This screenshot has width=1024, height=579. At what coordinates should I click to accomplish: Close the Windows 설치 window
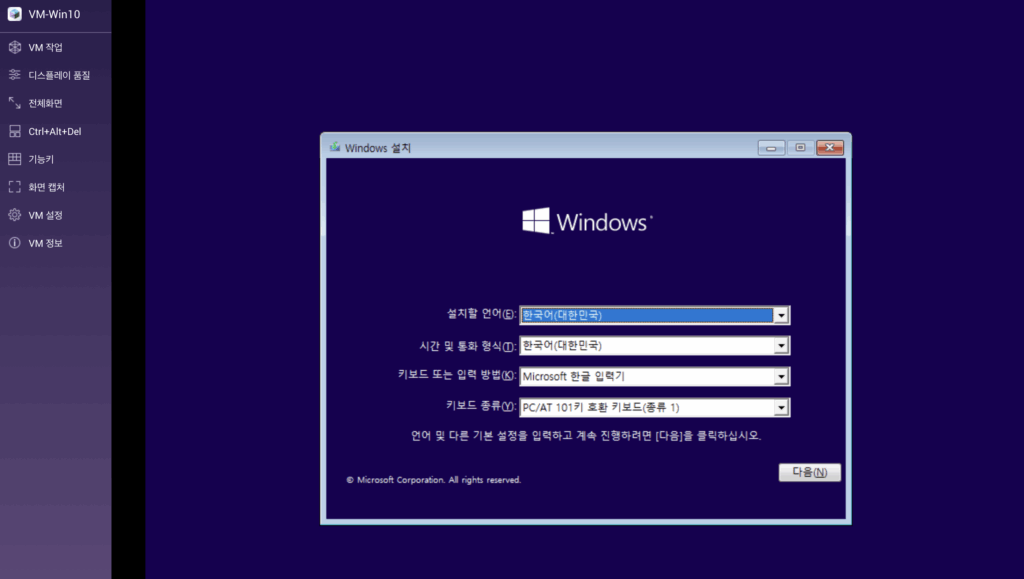click(x=829, y=148)
